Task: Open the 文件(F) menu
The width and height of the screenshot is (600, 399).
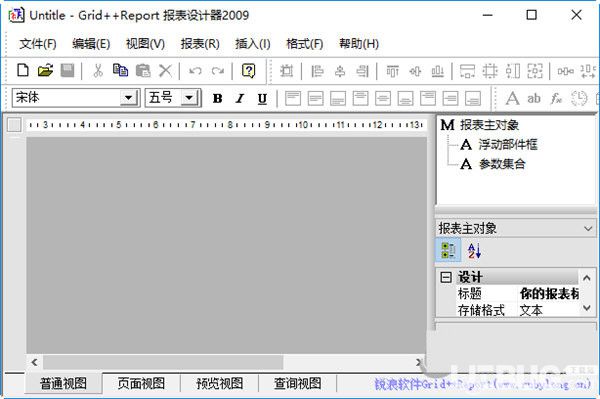Action: click(38, 44)
